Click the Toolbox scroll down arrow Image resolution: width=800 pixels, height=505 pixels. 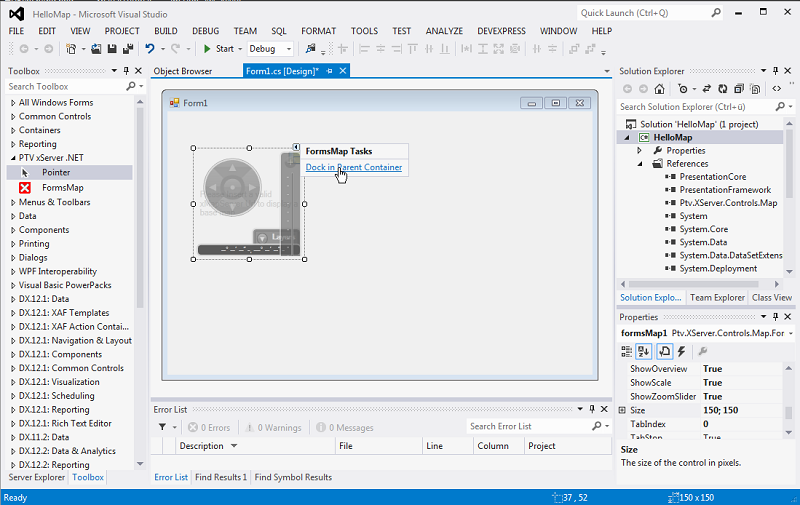coord(140,464)
